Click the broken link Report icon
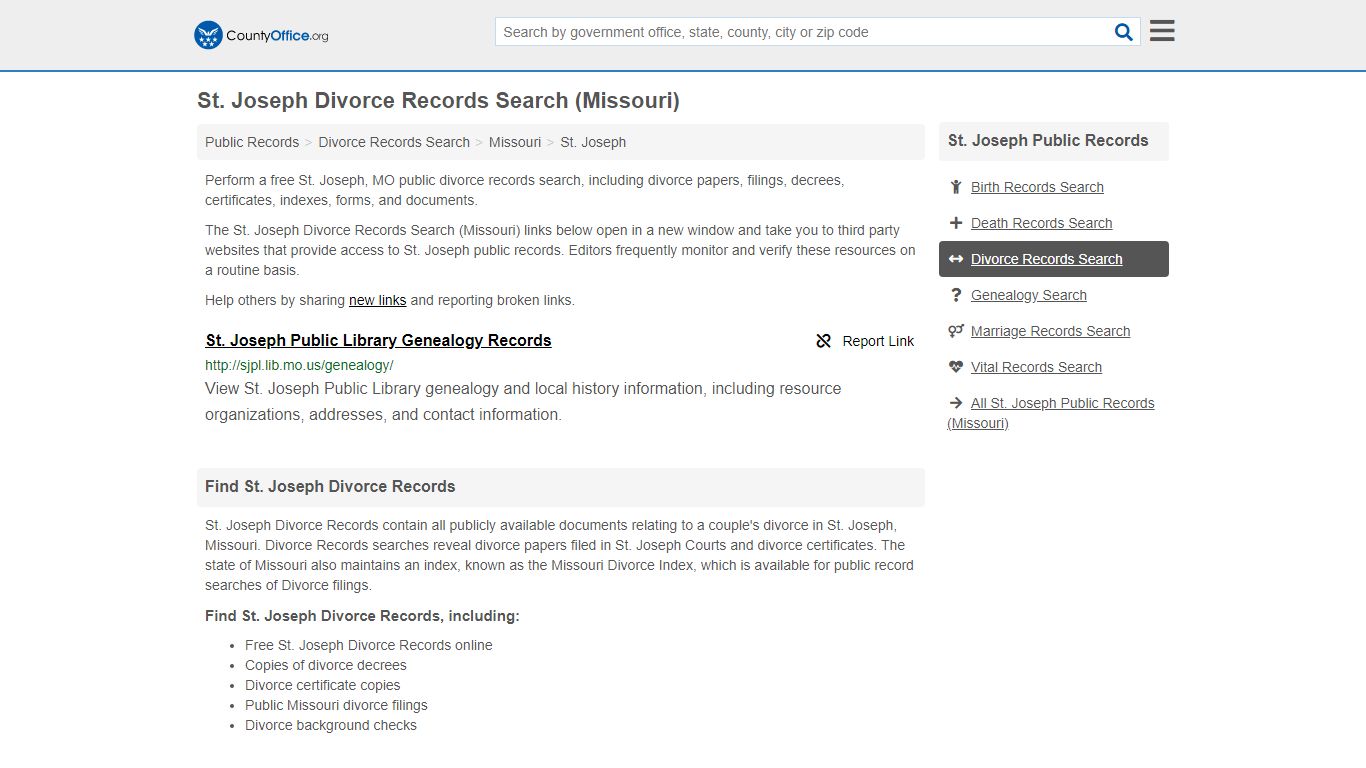Viewport: 1366px width, 768px height. coord(824,341)
